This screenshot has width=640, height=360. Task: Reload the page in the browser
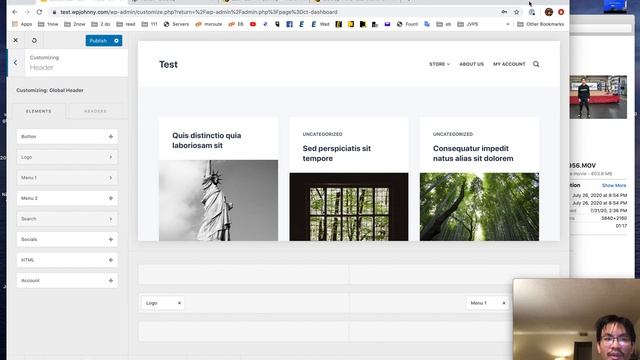point(39,12)
